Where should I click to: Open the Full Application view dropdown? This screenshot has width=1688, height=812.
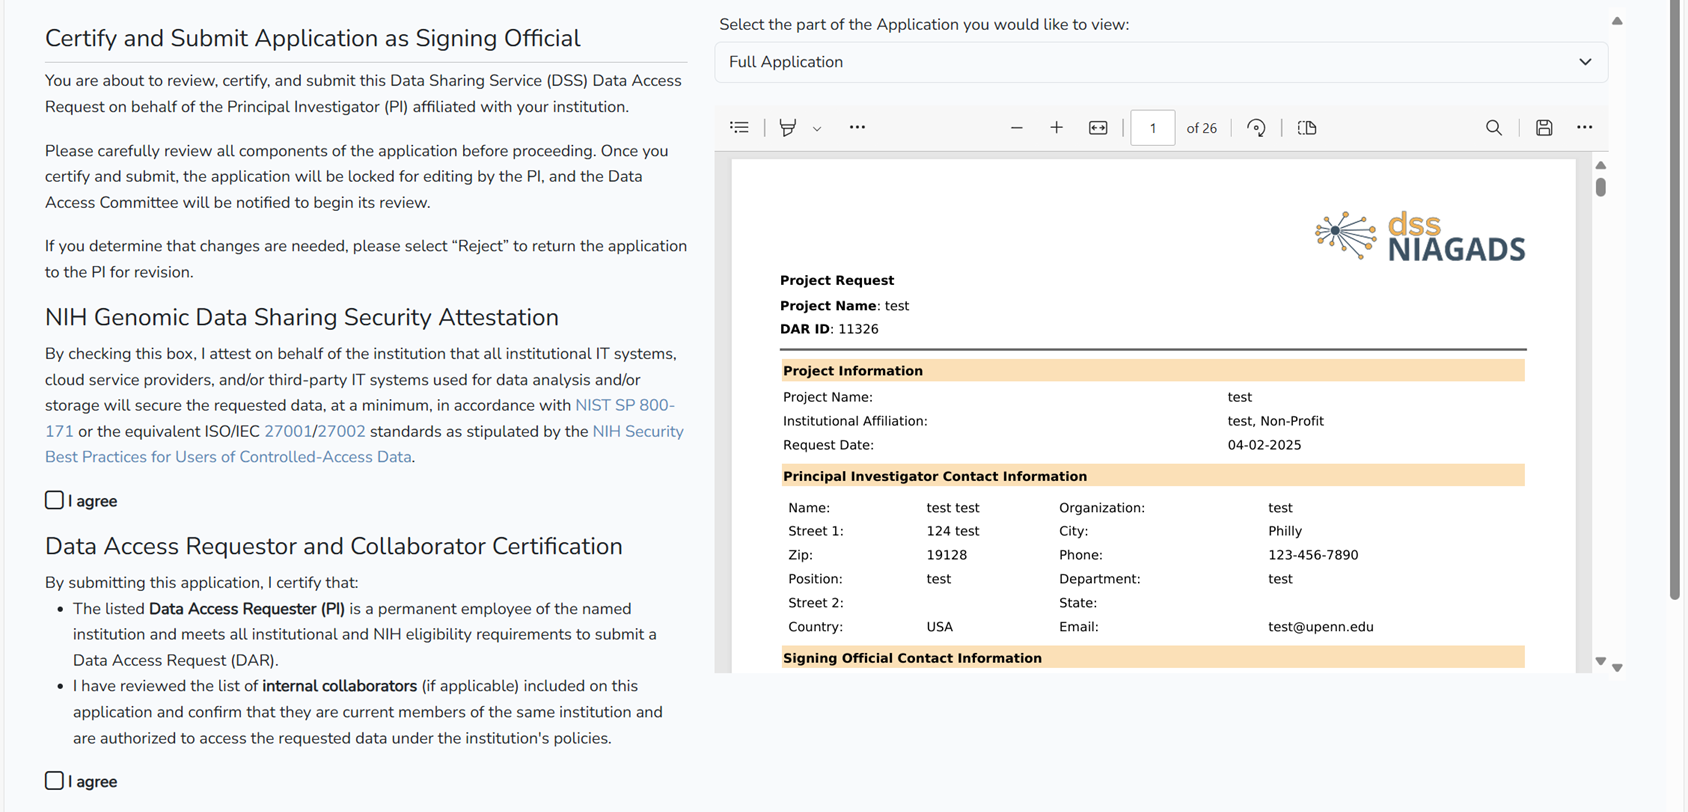1160,62
